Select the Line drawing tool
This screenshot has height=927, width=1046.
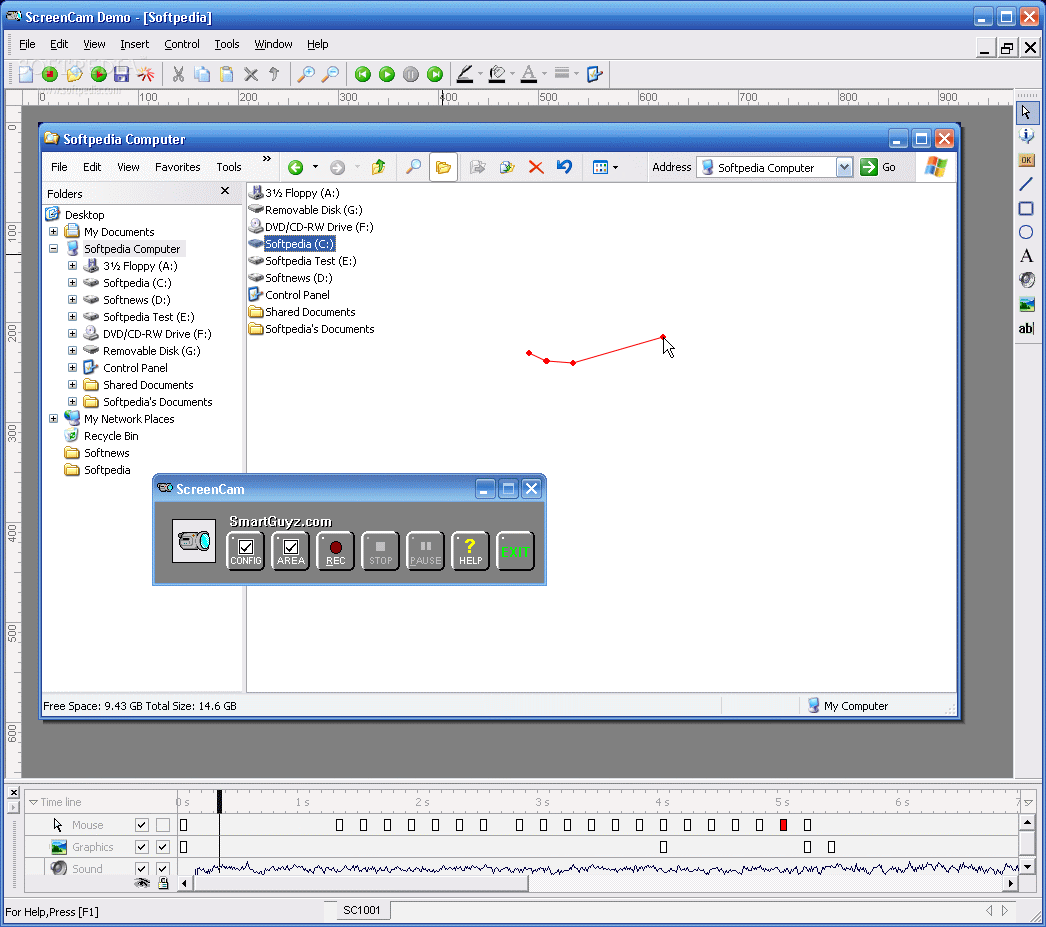[1027, 184]
